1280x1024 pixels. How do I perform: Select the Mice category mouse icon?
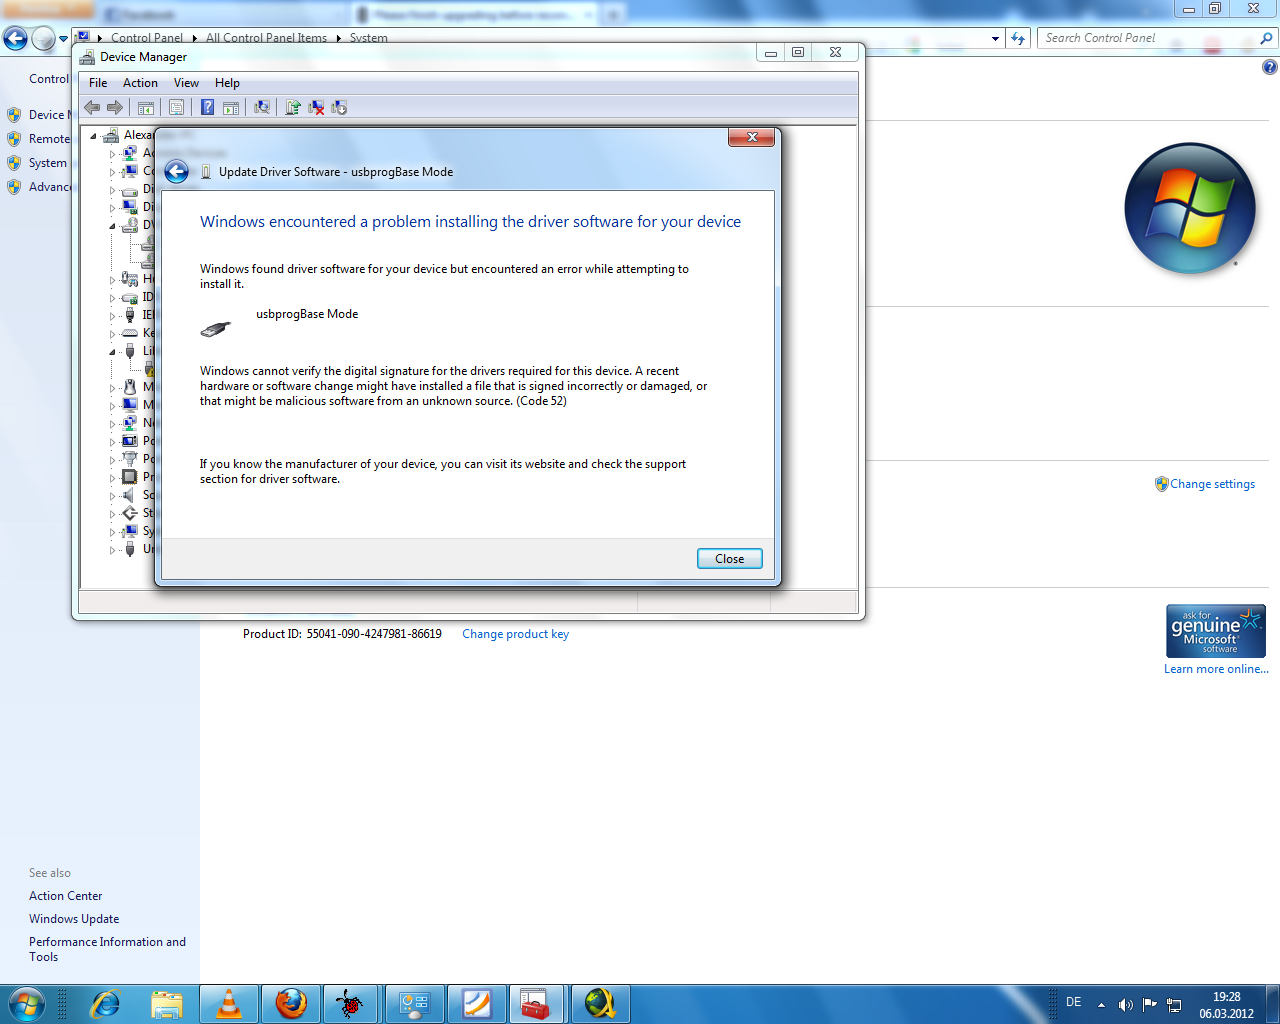click(x=130, y=387)
